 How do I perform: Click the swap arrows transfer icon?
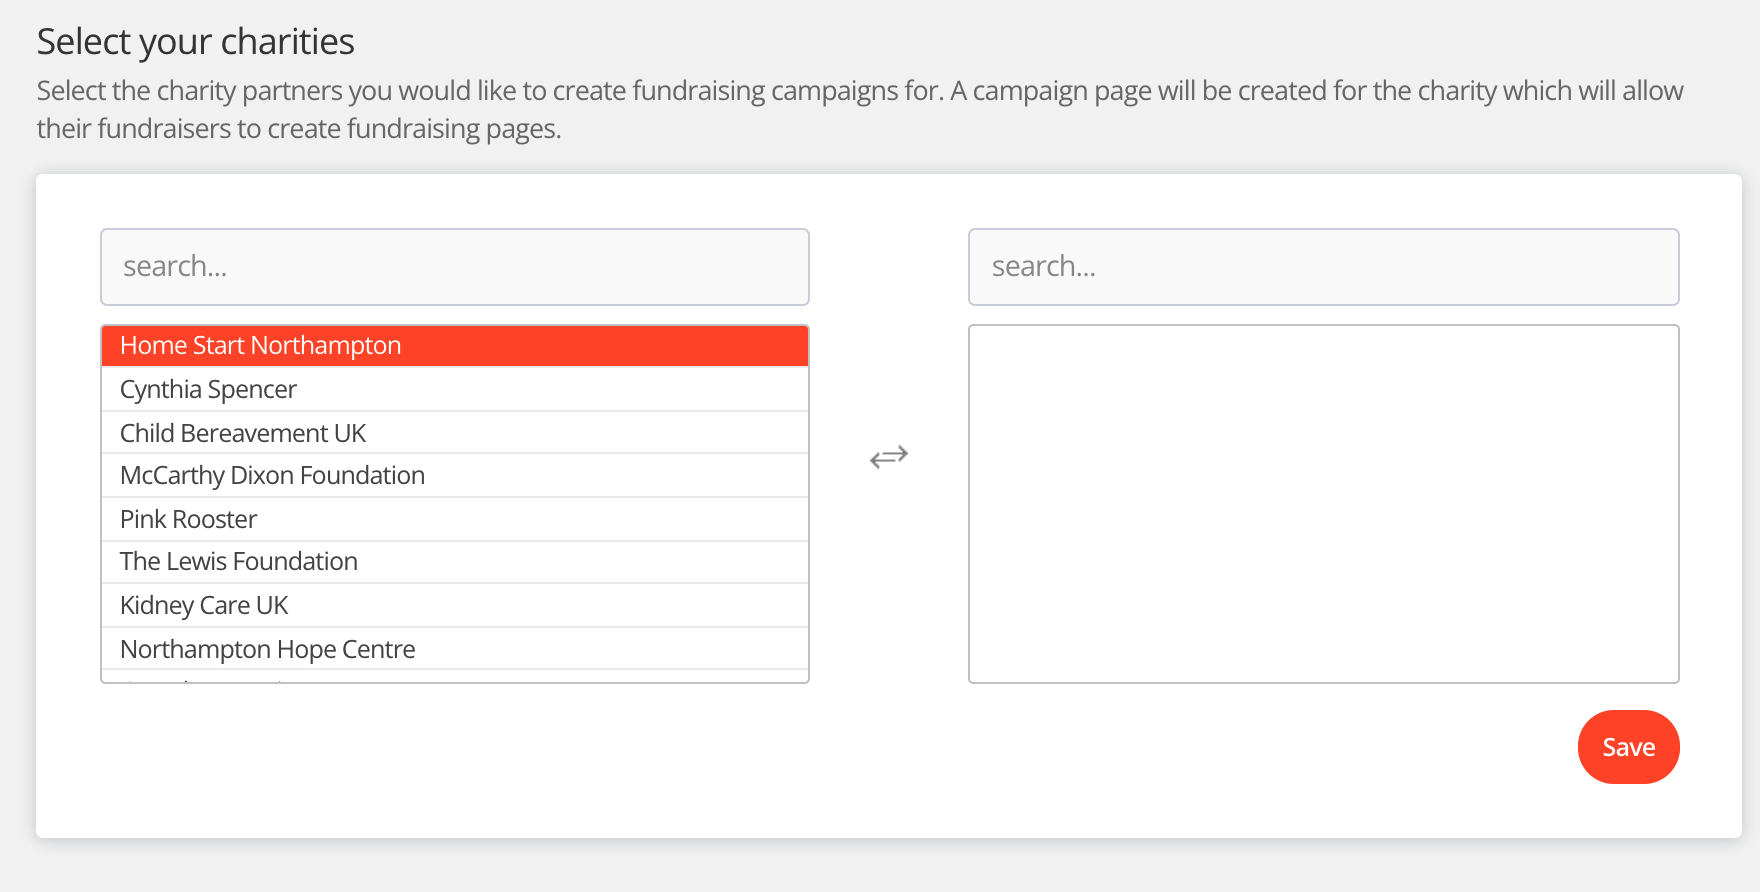pyautogui.click(x=888, y=457)
